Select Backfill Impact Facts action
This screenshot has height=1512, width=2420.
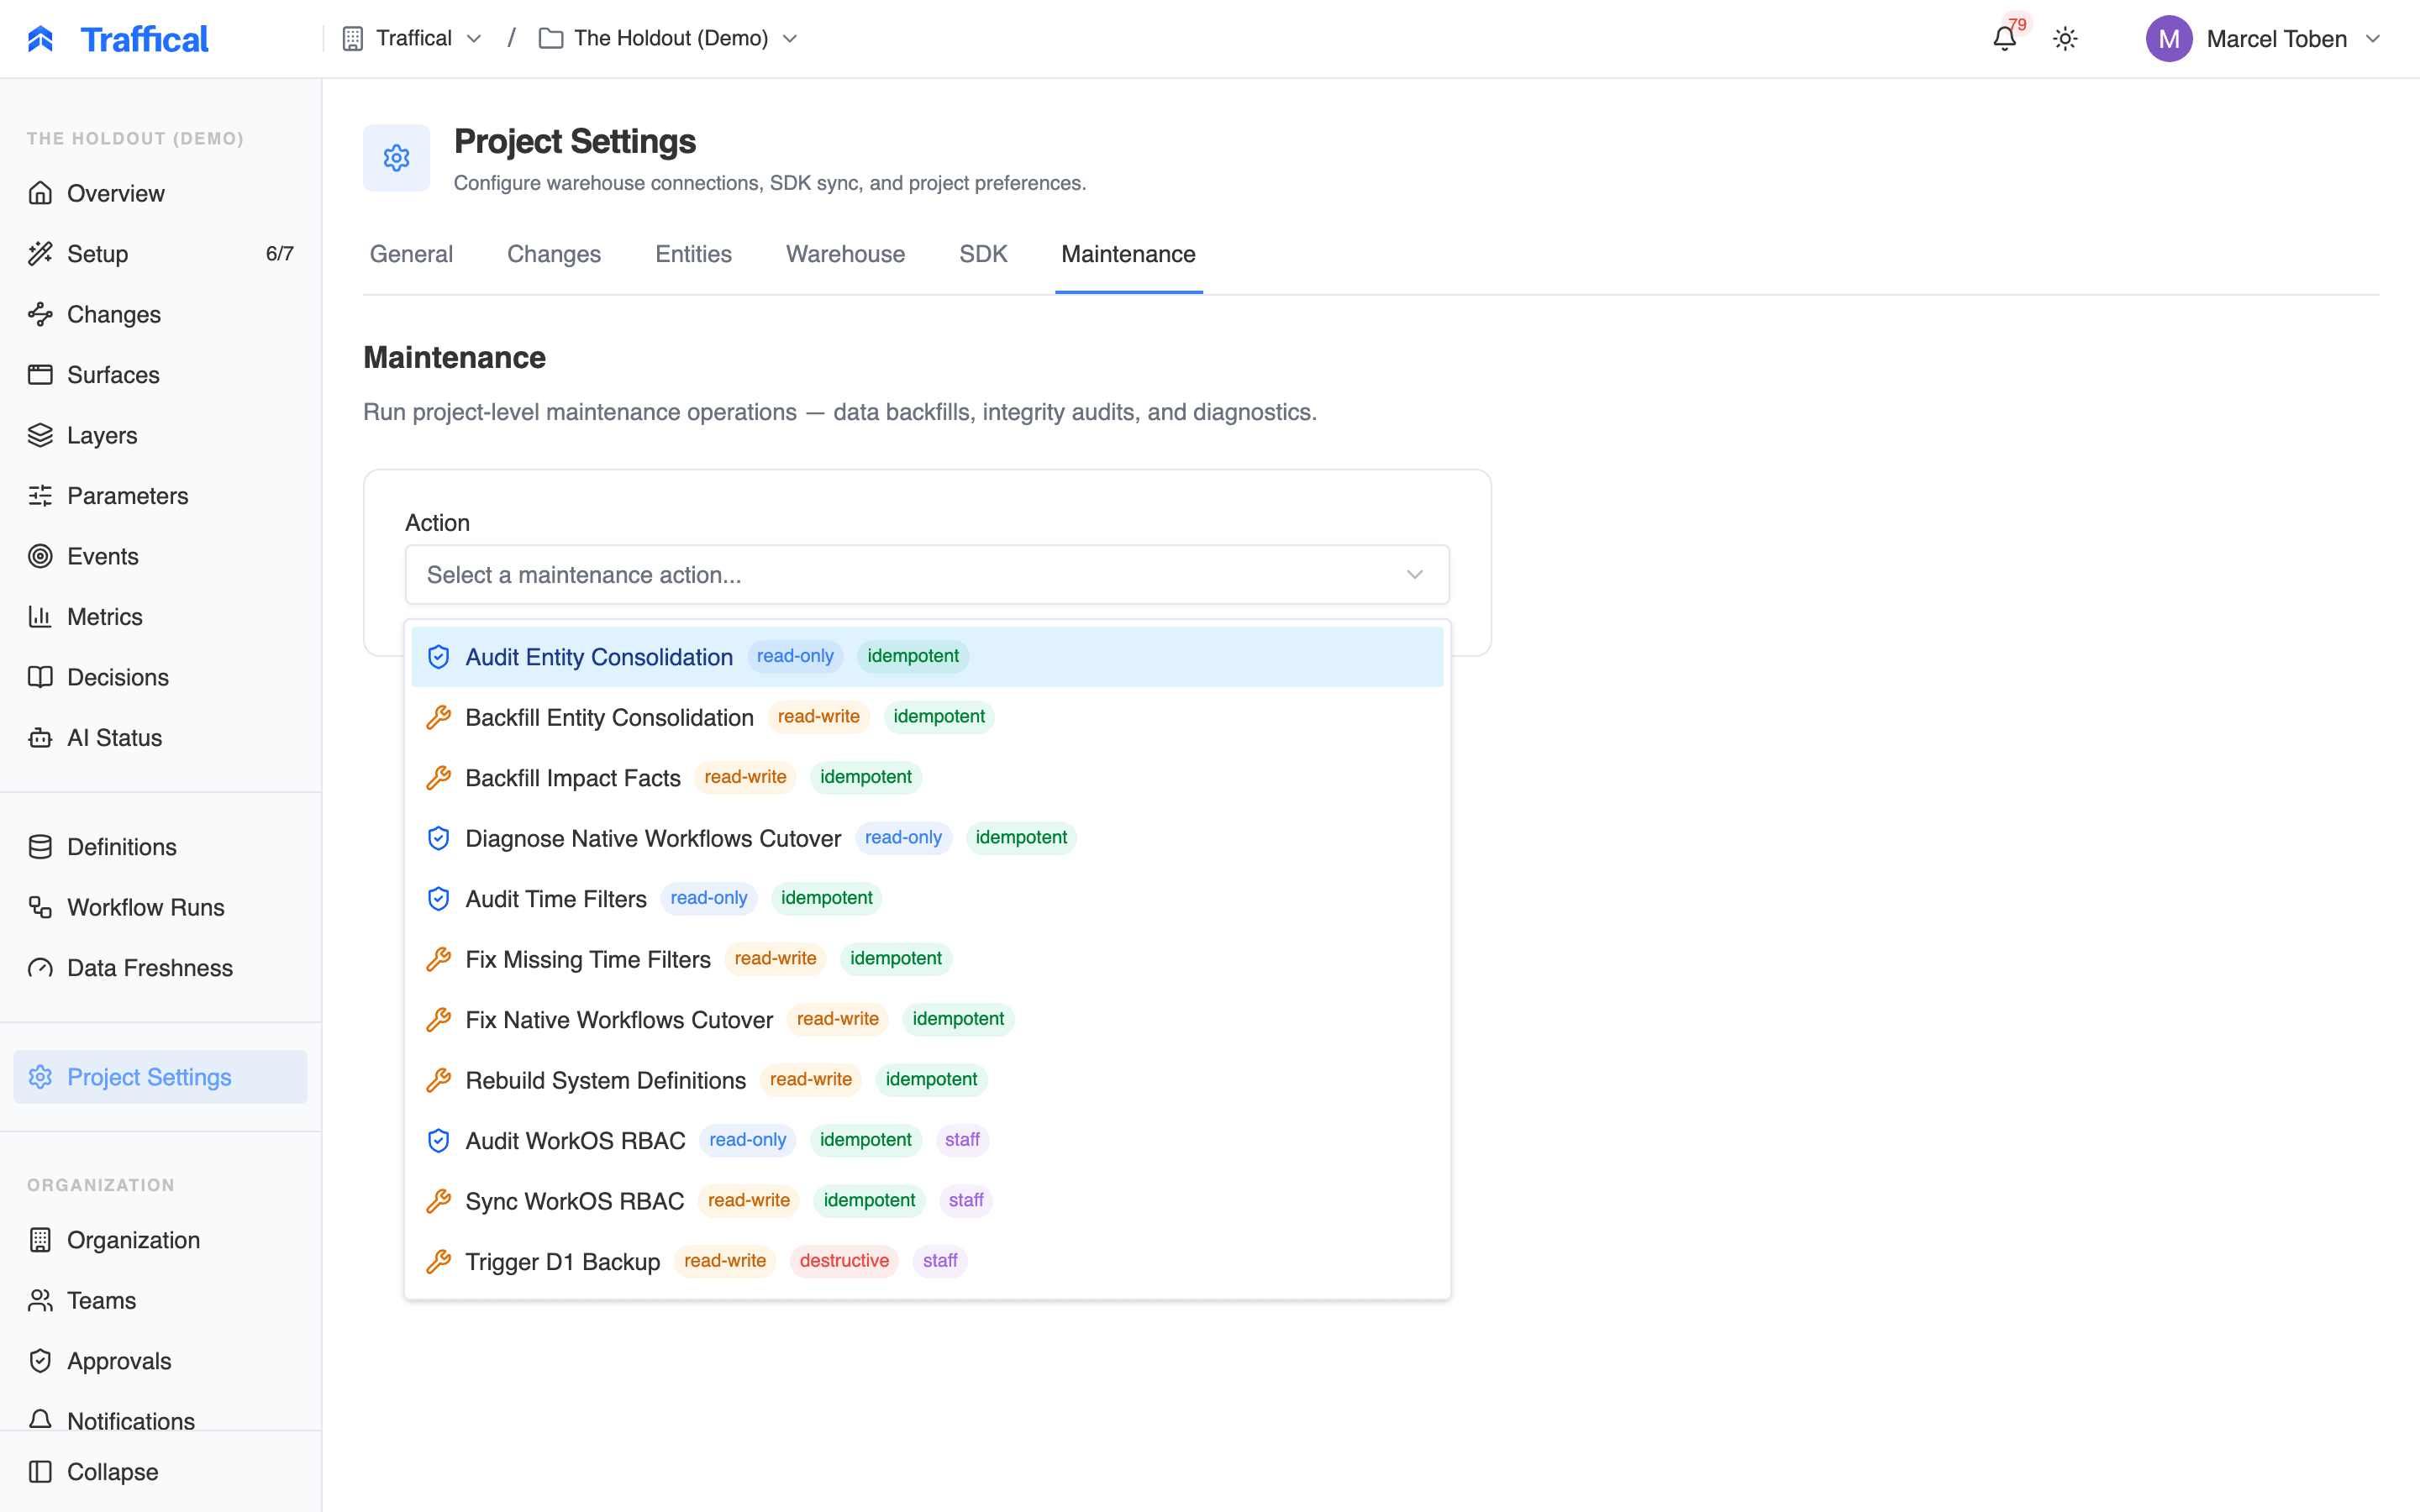[x=927, y=778]
